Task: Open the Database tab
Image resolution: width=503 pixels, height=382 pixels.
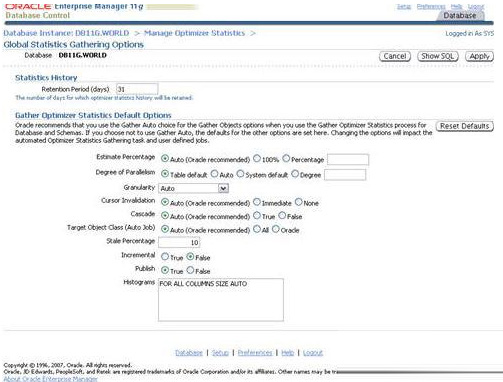Action: tap(460, 15)
